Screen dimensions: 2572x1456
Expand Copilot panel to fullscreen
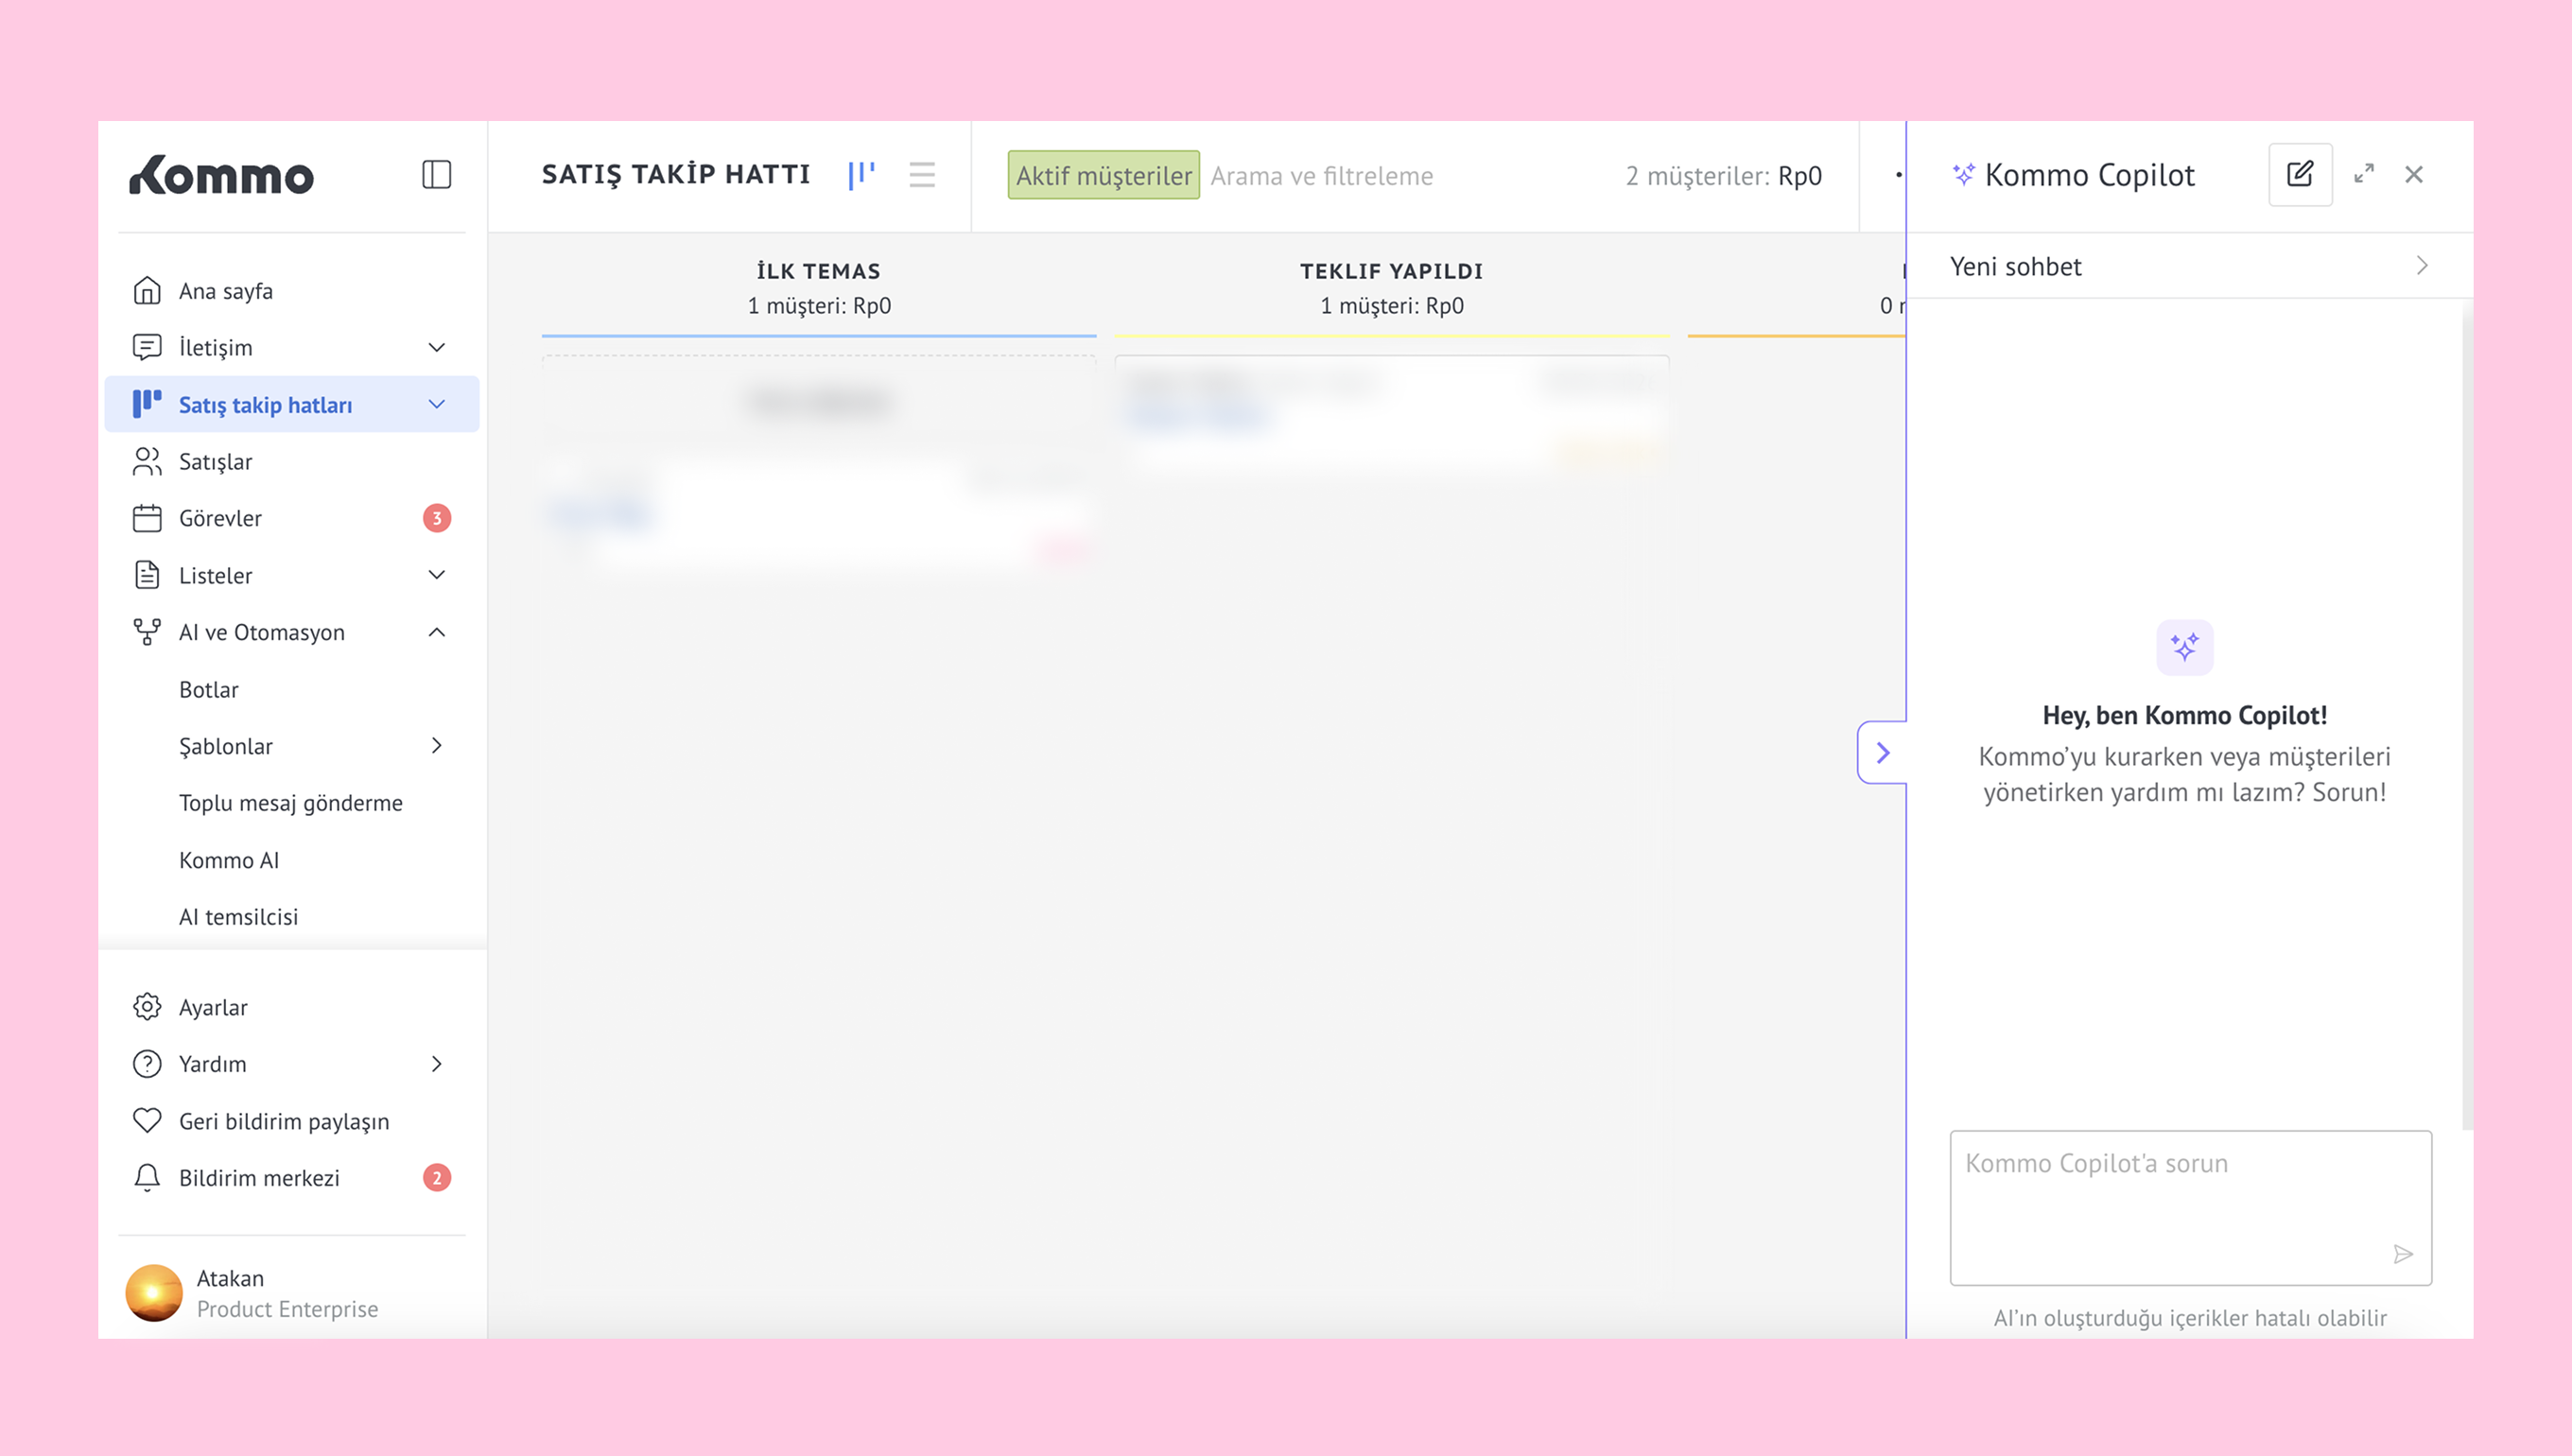pyautogui.click(x=2363, y=175)
